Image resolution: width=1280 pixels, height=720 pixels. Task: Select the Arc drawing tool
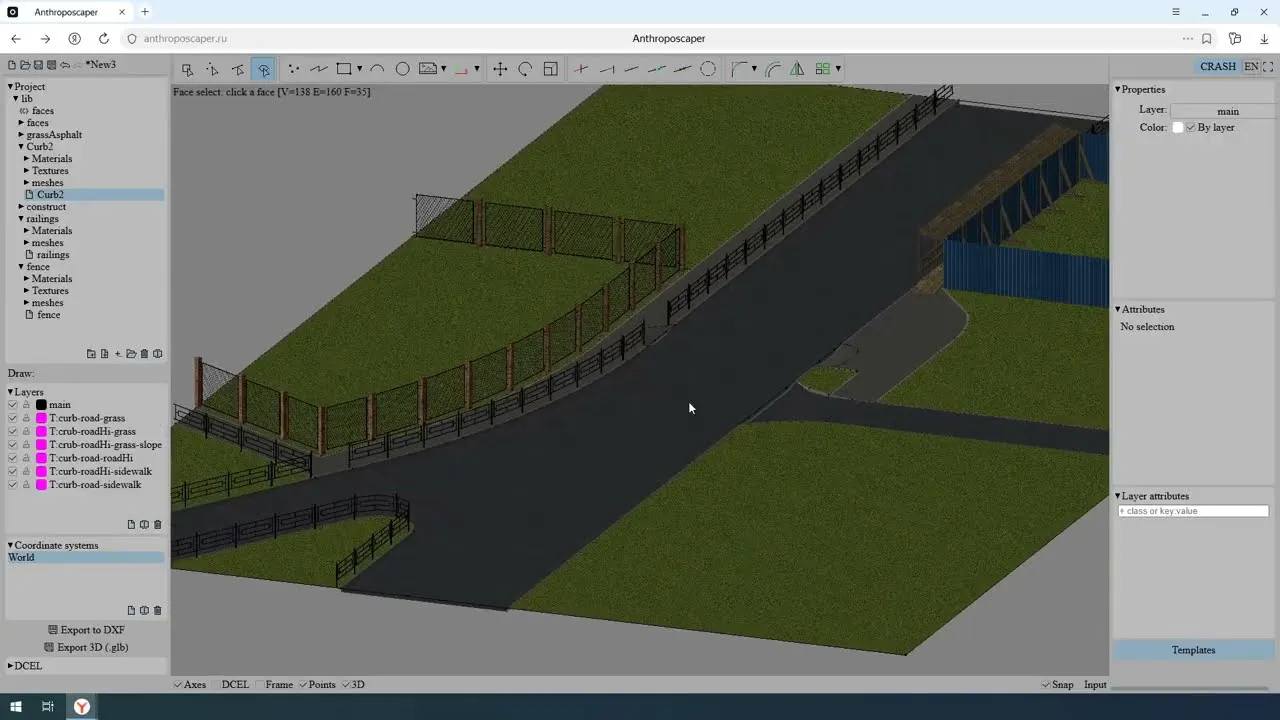click(377, 69)
